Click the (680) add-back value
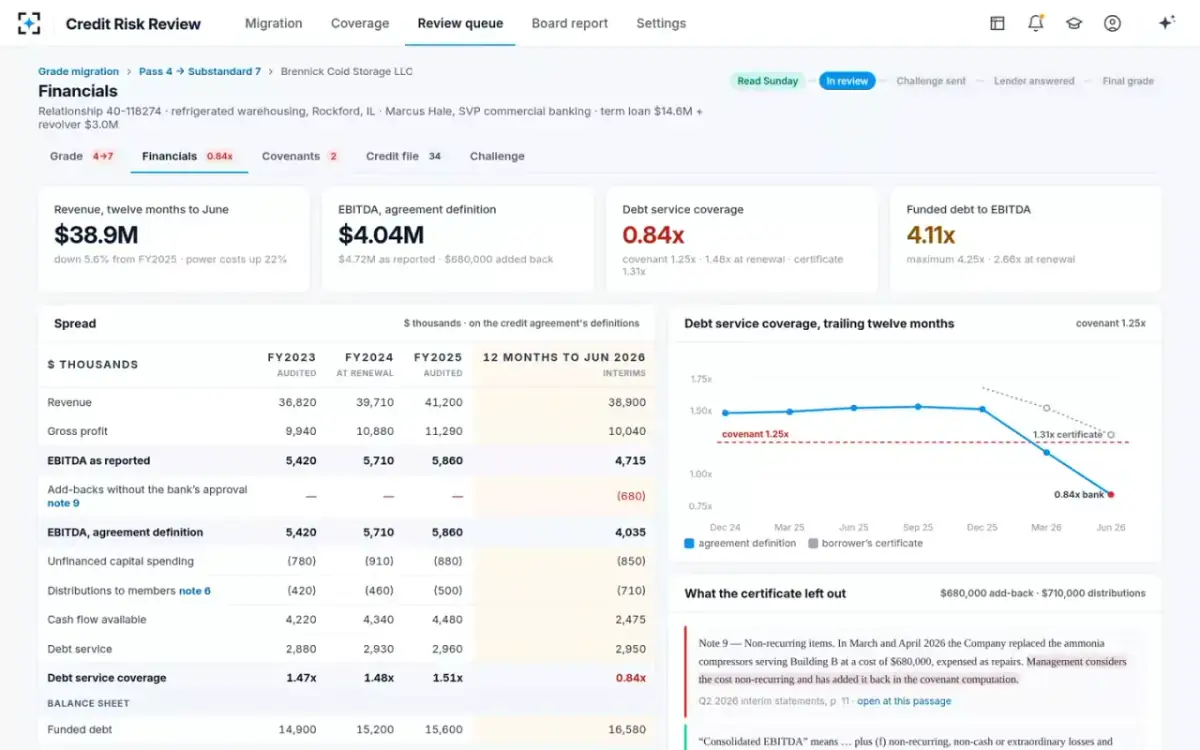 [x=631, y=496]
